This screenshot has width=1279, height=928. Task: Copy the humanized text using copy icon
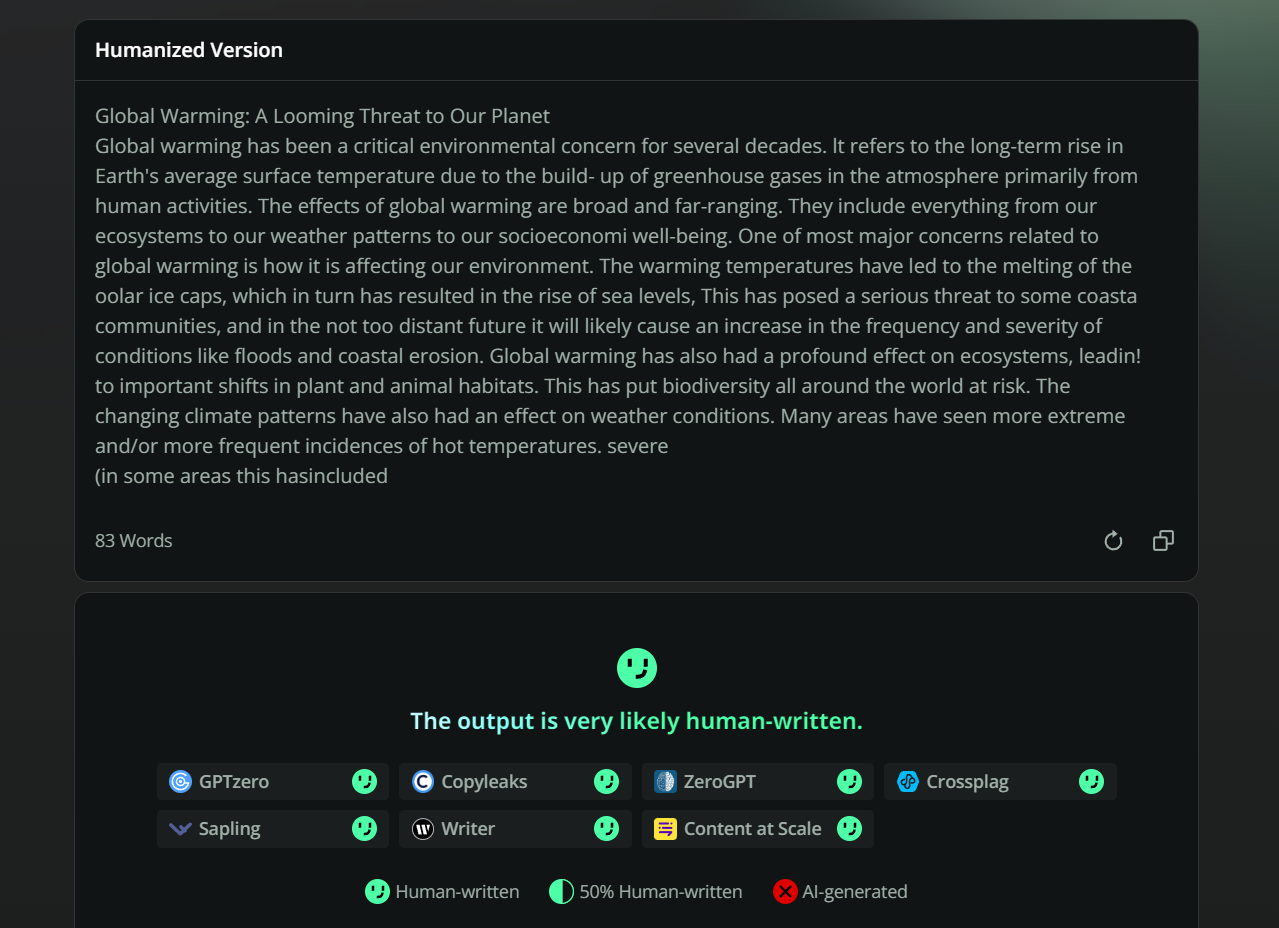(x=1163, y=541)
